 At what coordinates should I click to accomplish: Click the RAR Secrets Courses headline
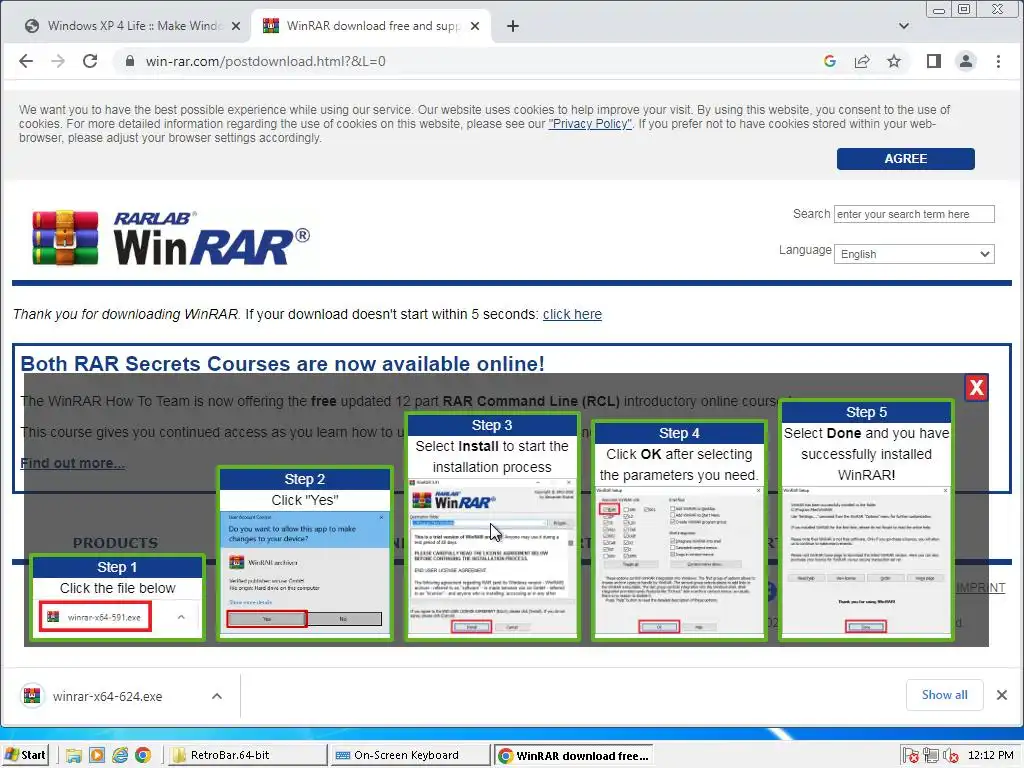(x=282, y=364)
